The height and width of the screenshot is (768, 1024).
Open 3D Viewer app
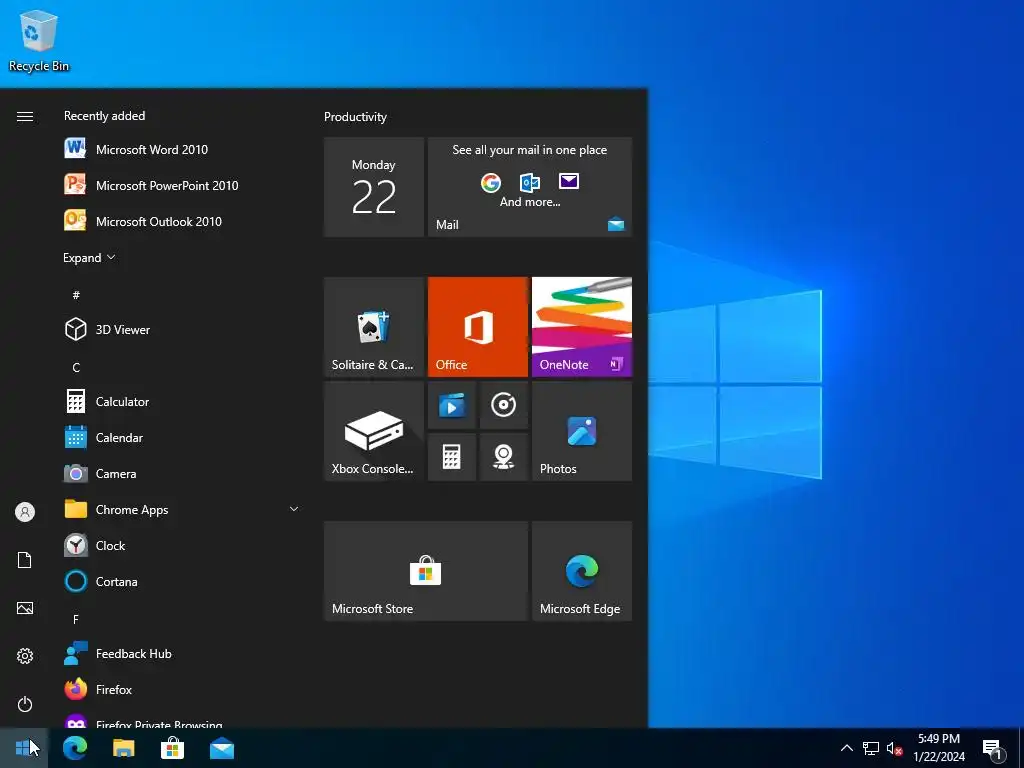[183, 330]
